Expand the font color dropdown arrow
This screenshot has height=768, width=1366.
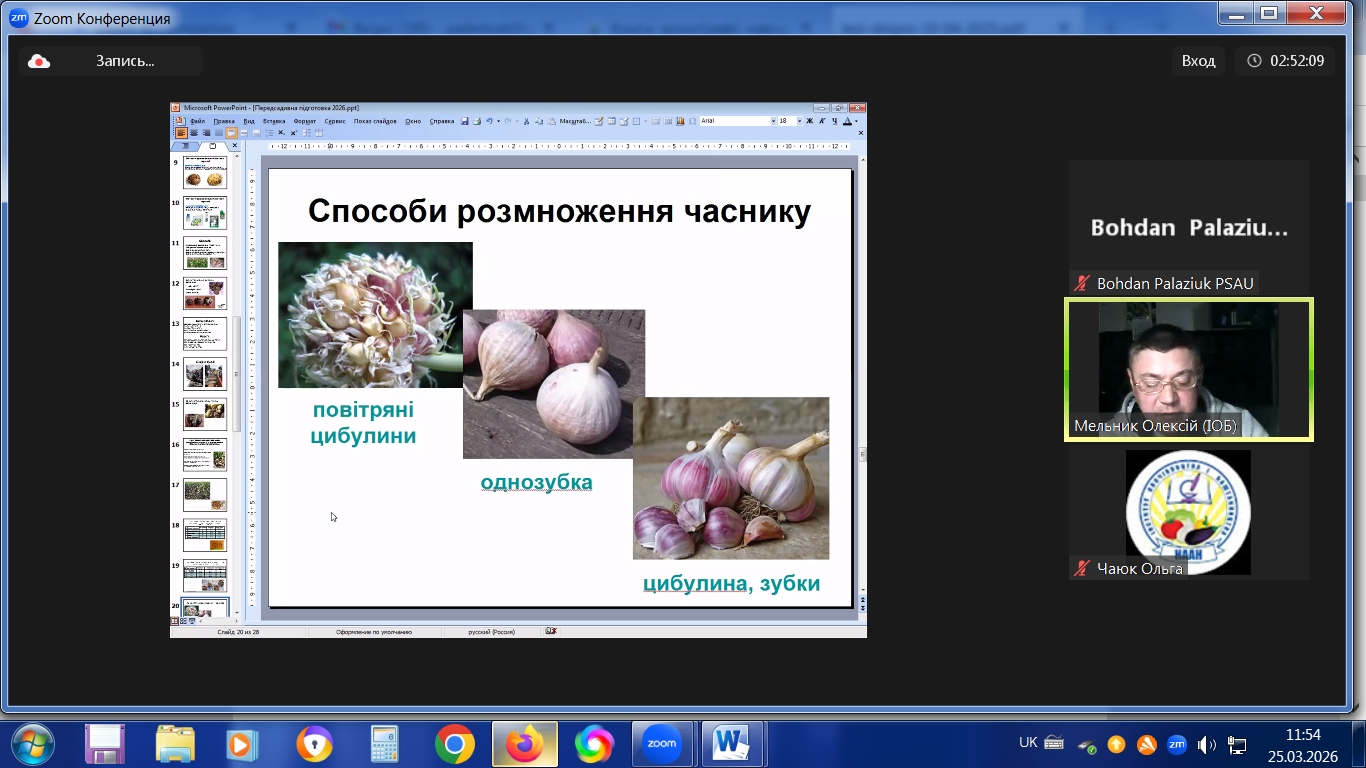click(x=857, y=121)
